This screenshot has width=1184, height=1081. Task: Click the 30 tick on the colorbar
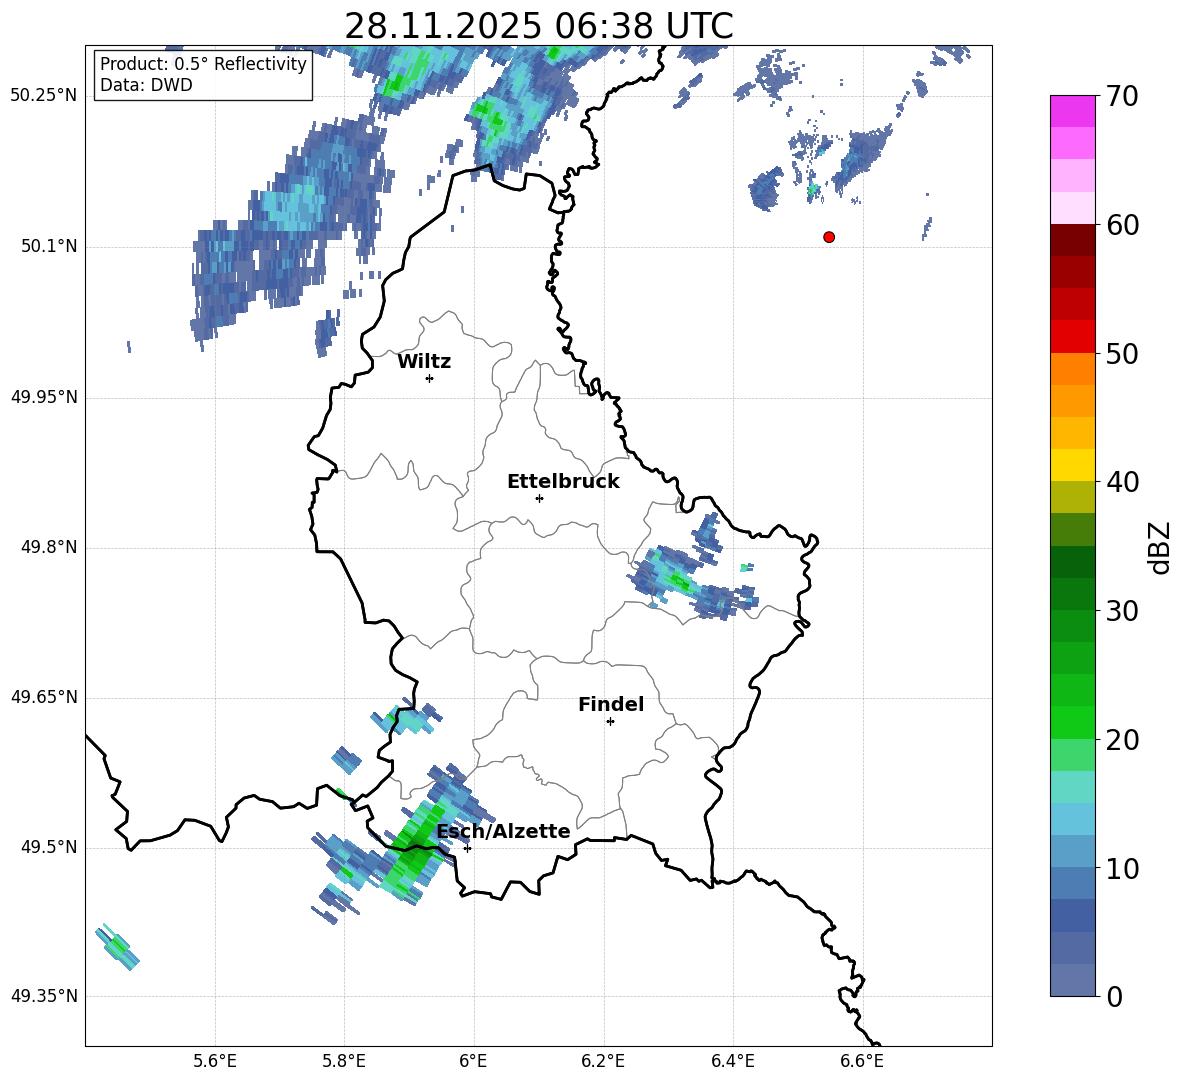point(1122,611)
